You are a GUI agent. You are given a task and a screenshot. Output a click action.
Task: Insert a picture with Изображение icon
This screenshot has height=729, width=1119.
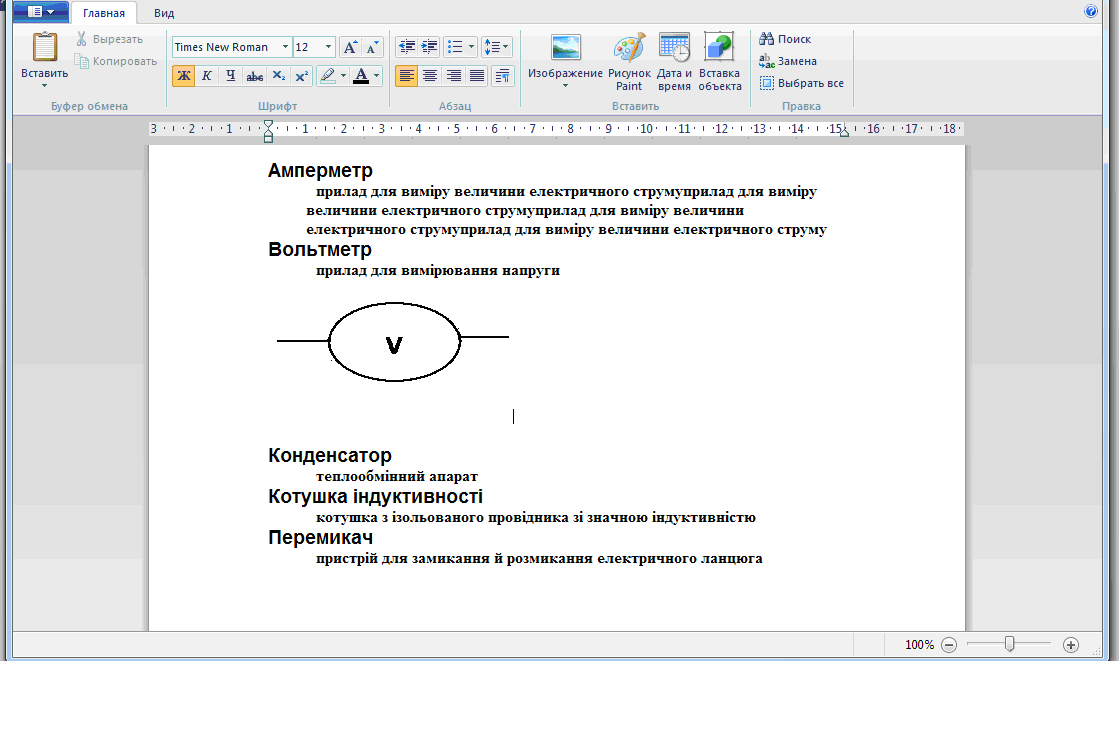565,49
